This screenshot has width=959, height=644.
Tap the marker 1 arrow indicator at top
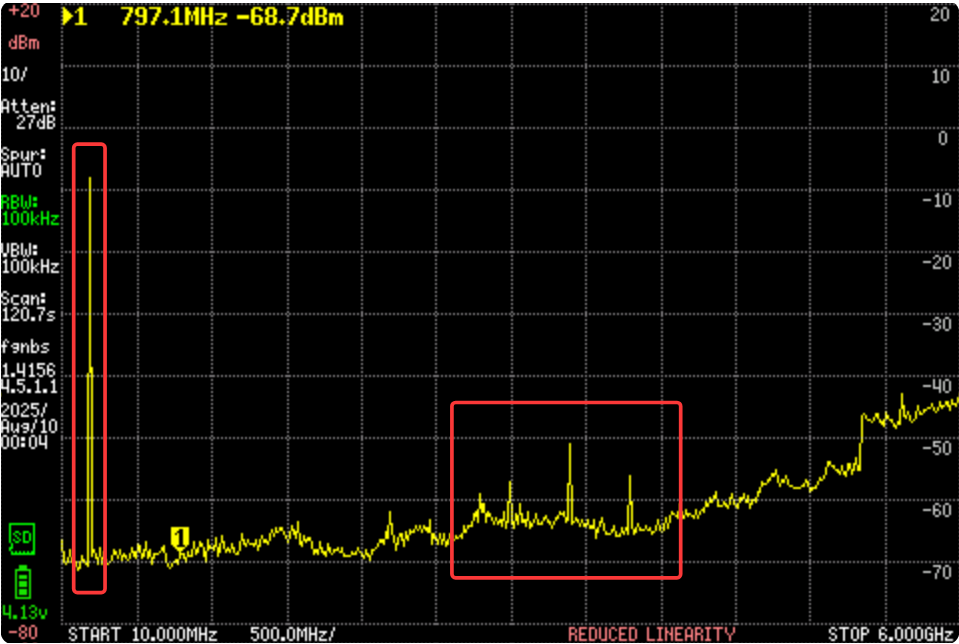coord(74,17)
